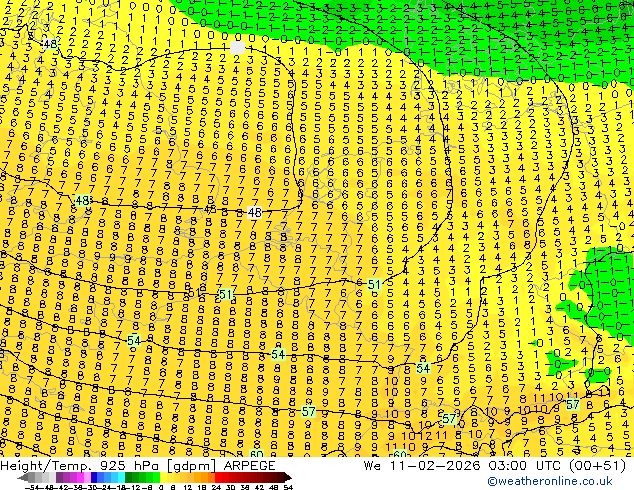Click the white '48' contour label in the map center
This screenshot has height=490, width=634.
[254, 212]
